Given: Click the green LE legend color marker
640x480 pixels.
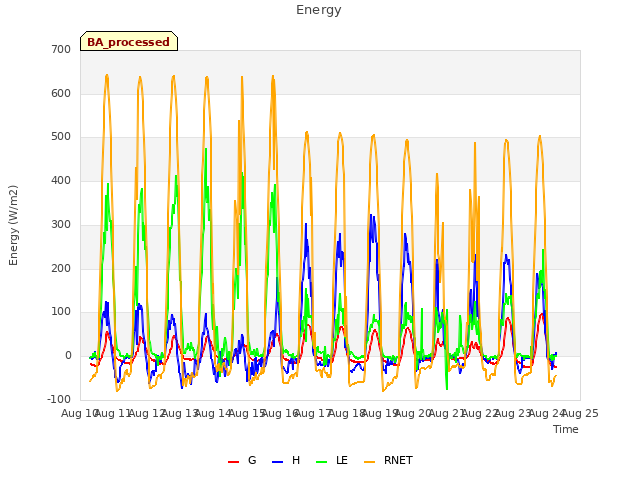Looking at the screenshot, I should click(x=322, y=462).
